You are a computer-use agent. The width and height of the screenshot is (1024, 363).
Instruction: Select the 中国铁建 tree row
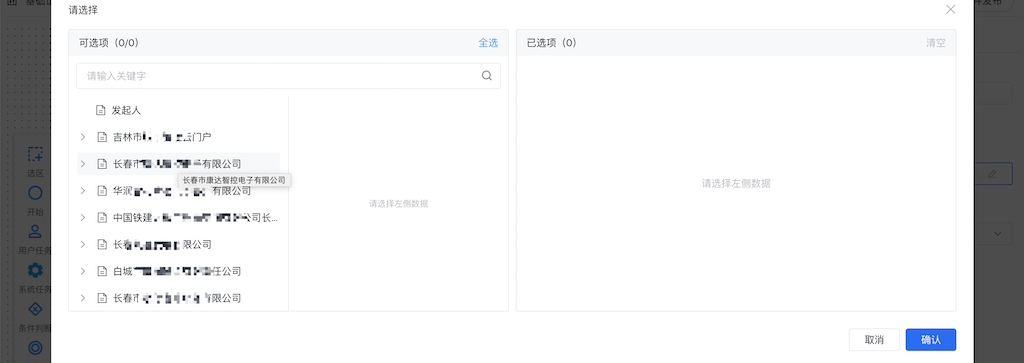coord(178,217)
